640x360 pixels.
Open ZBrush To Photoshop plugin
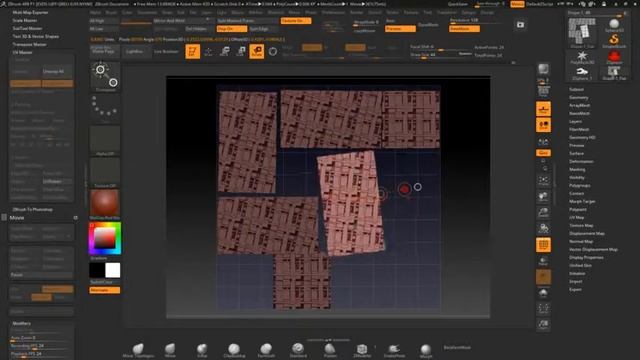click(32, 209)
